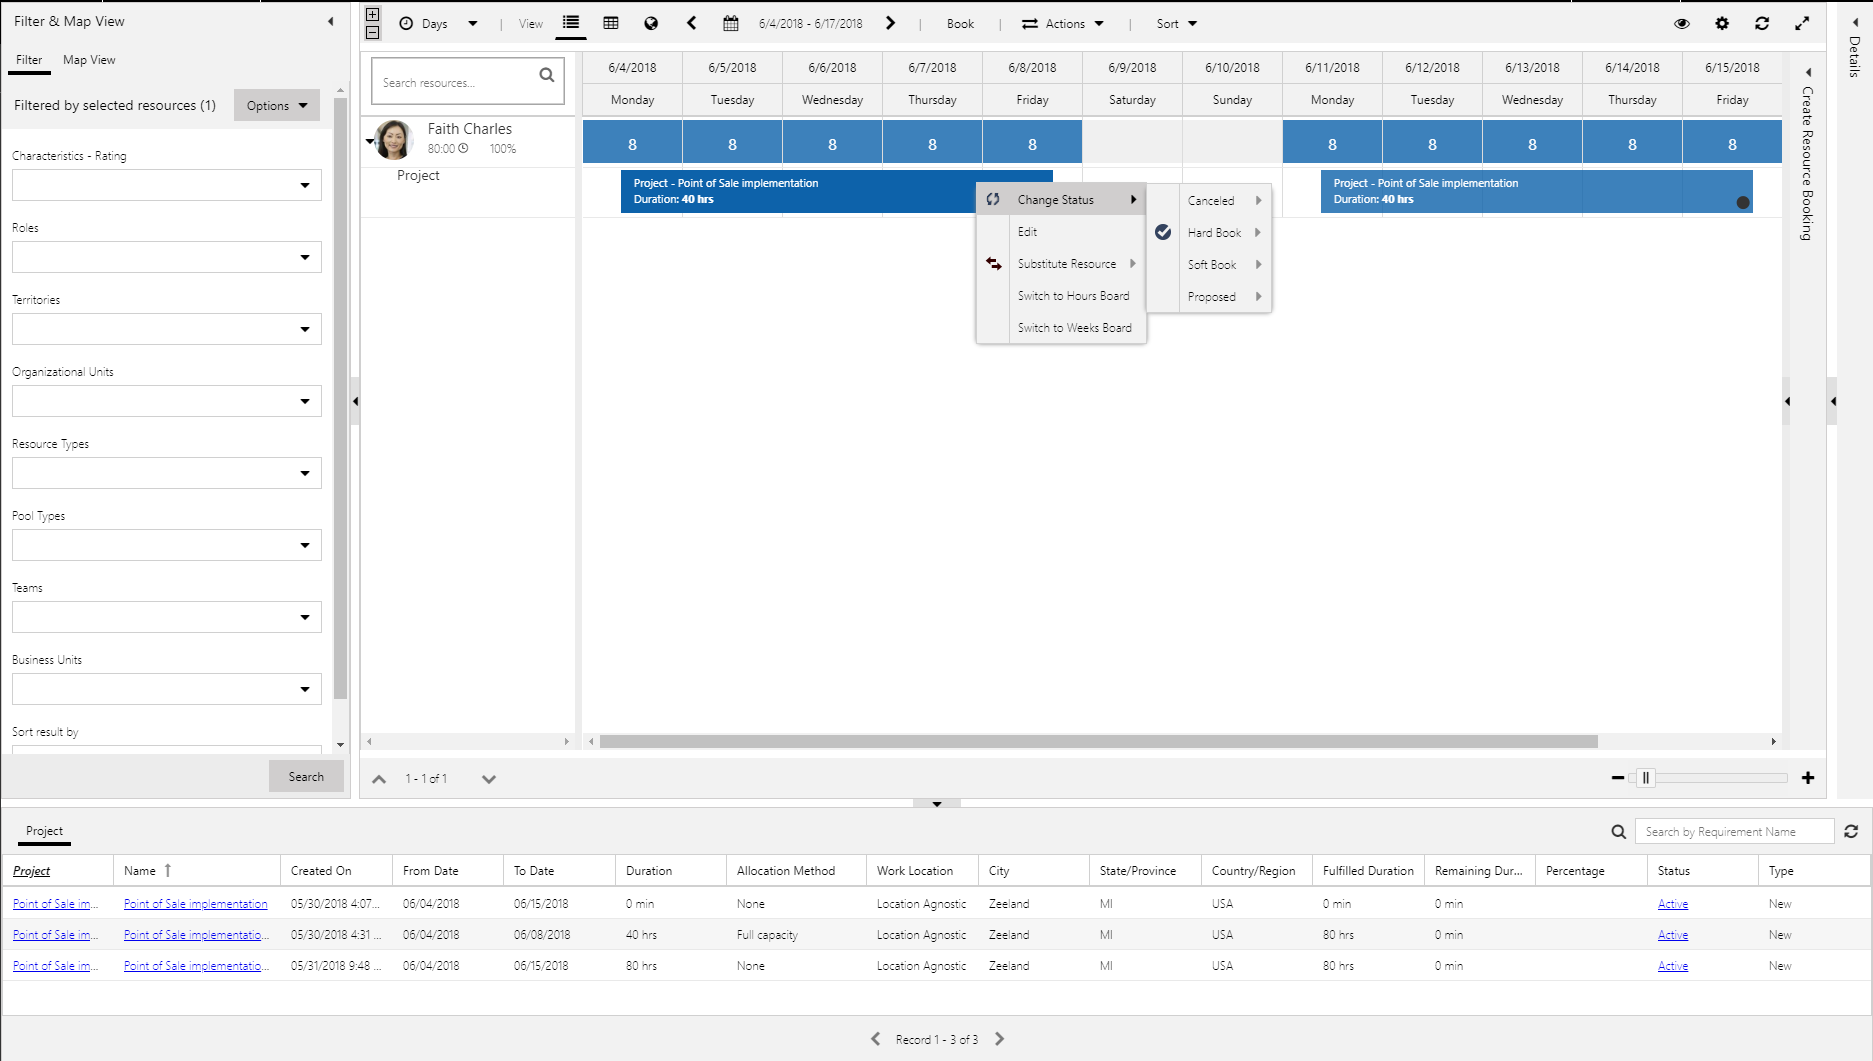The height and width of the screenshot is (1061, 1873).
Task: Refresh the schedule board
Action: 1762,23
